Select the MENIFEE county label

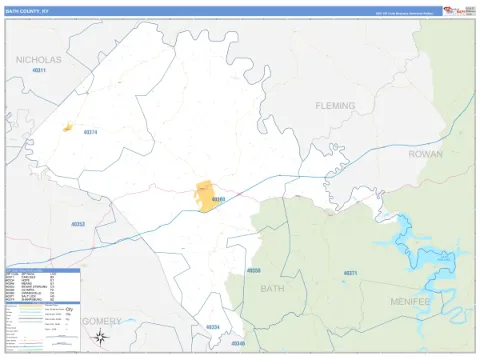click(x=410, y=302)
